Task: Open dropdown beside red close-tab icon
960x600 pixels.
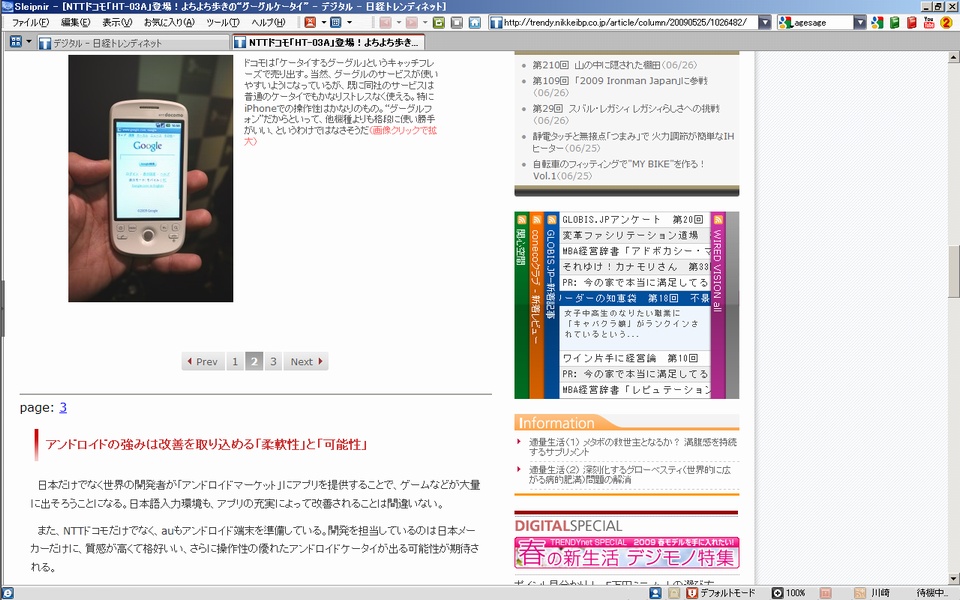Action: pyautogui.click(x=323, y=23)
